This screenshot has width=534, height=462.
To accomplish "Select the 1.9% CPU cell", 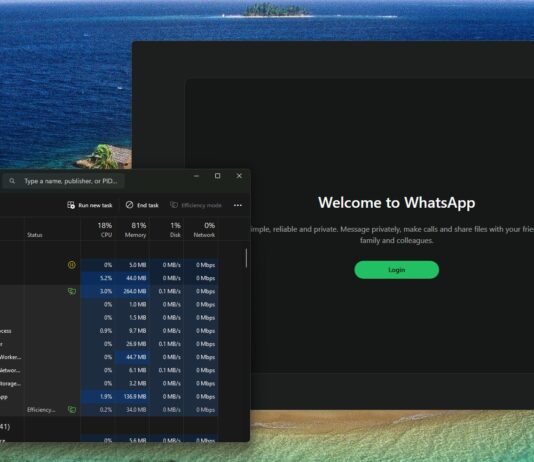I will point(98,396).
